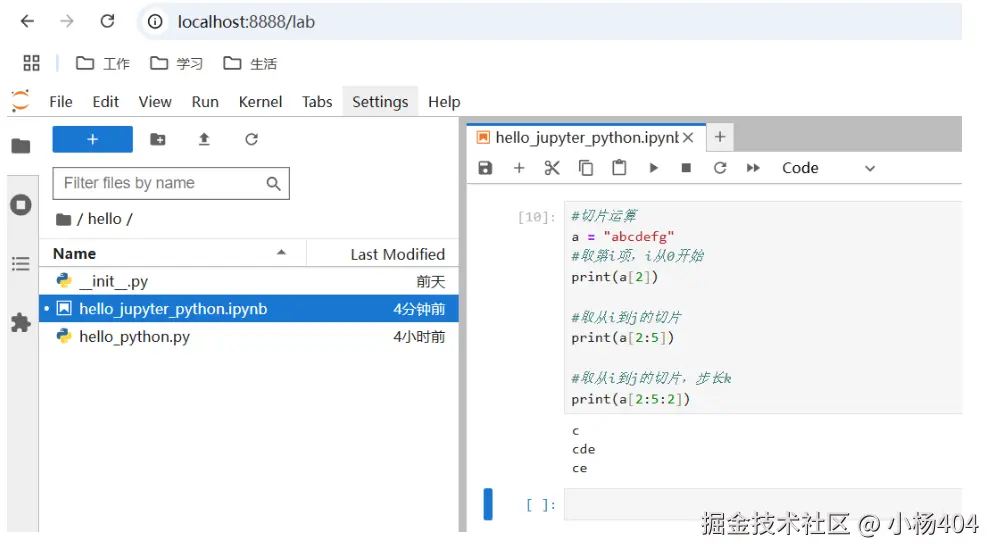996x555 pixels.
Task: Restart the kernel
Action: tap(720, 168)
